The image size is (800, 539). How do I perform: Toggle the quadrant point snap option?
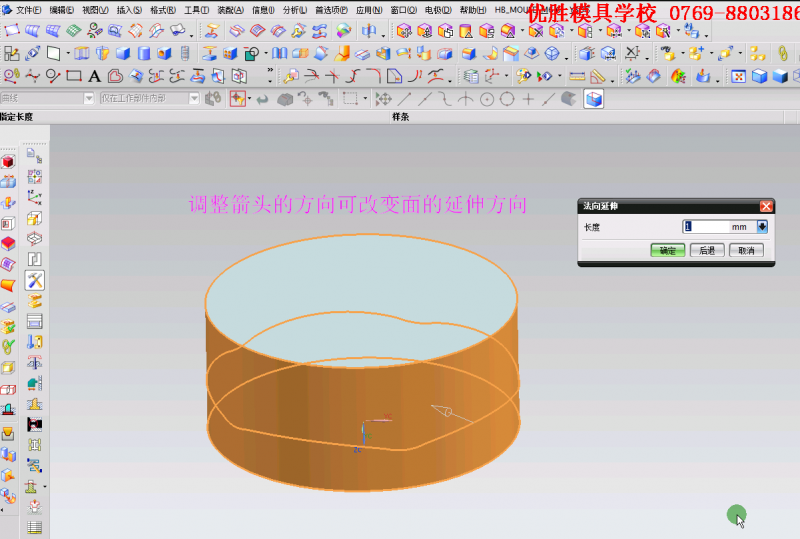tap(507, 99)
